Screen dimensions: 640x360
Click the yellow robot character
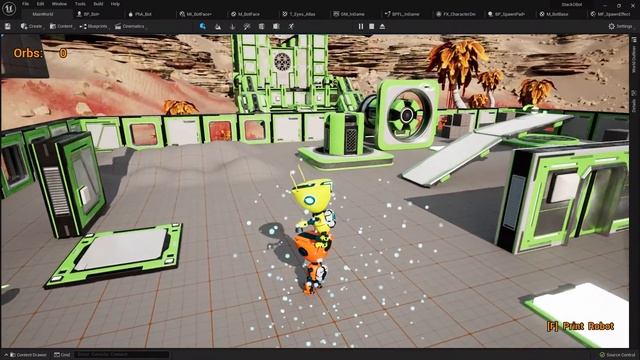[x=314, y=206]
